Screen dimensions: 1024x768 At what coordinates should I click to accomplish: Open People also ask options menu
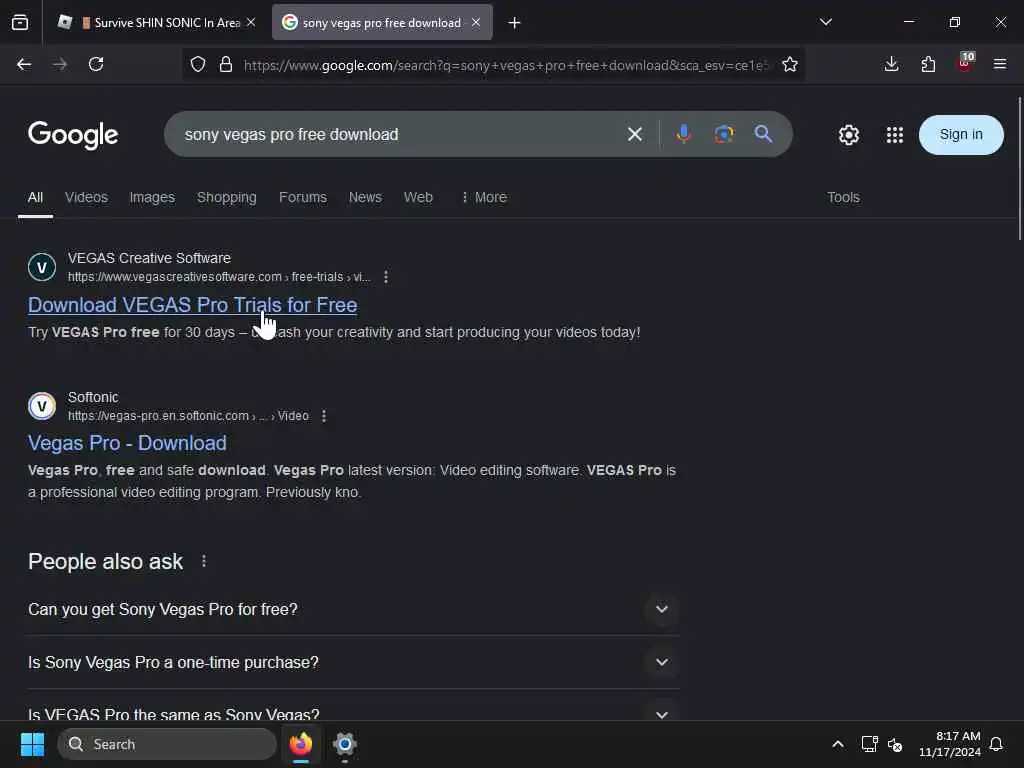coord(204,561)
